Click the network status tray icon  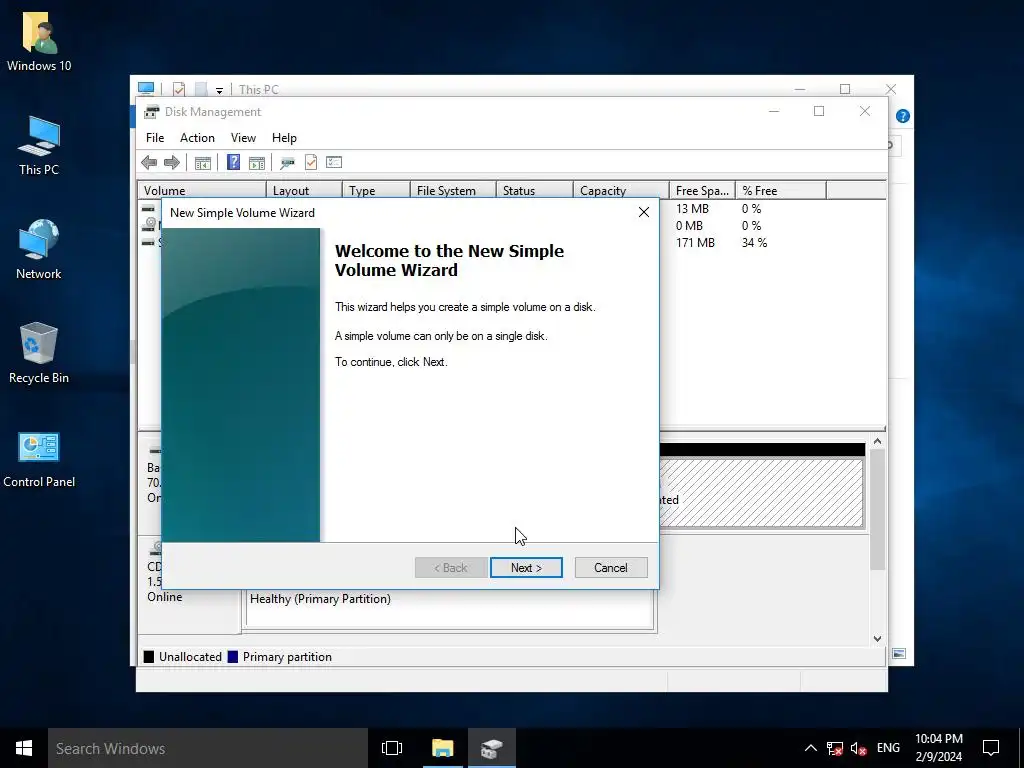tap(835, 748)
